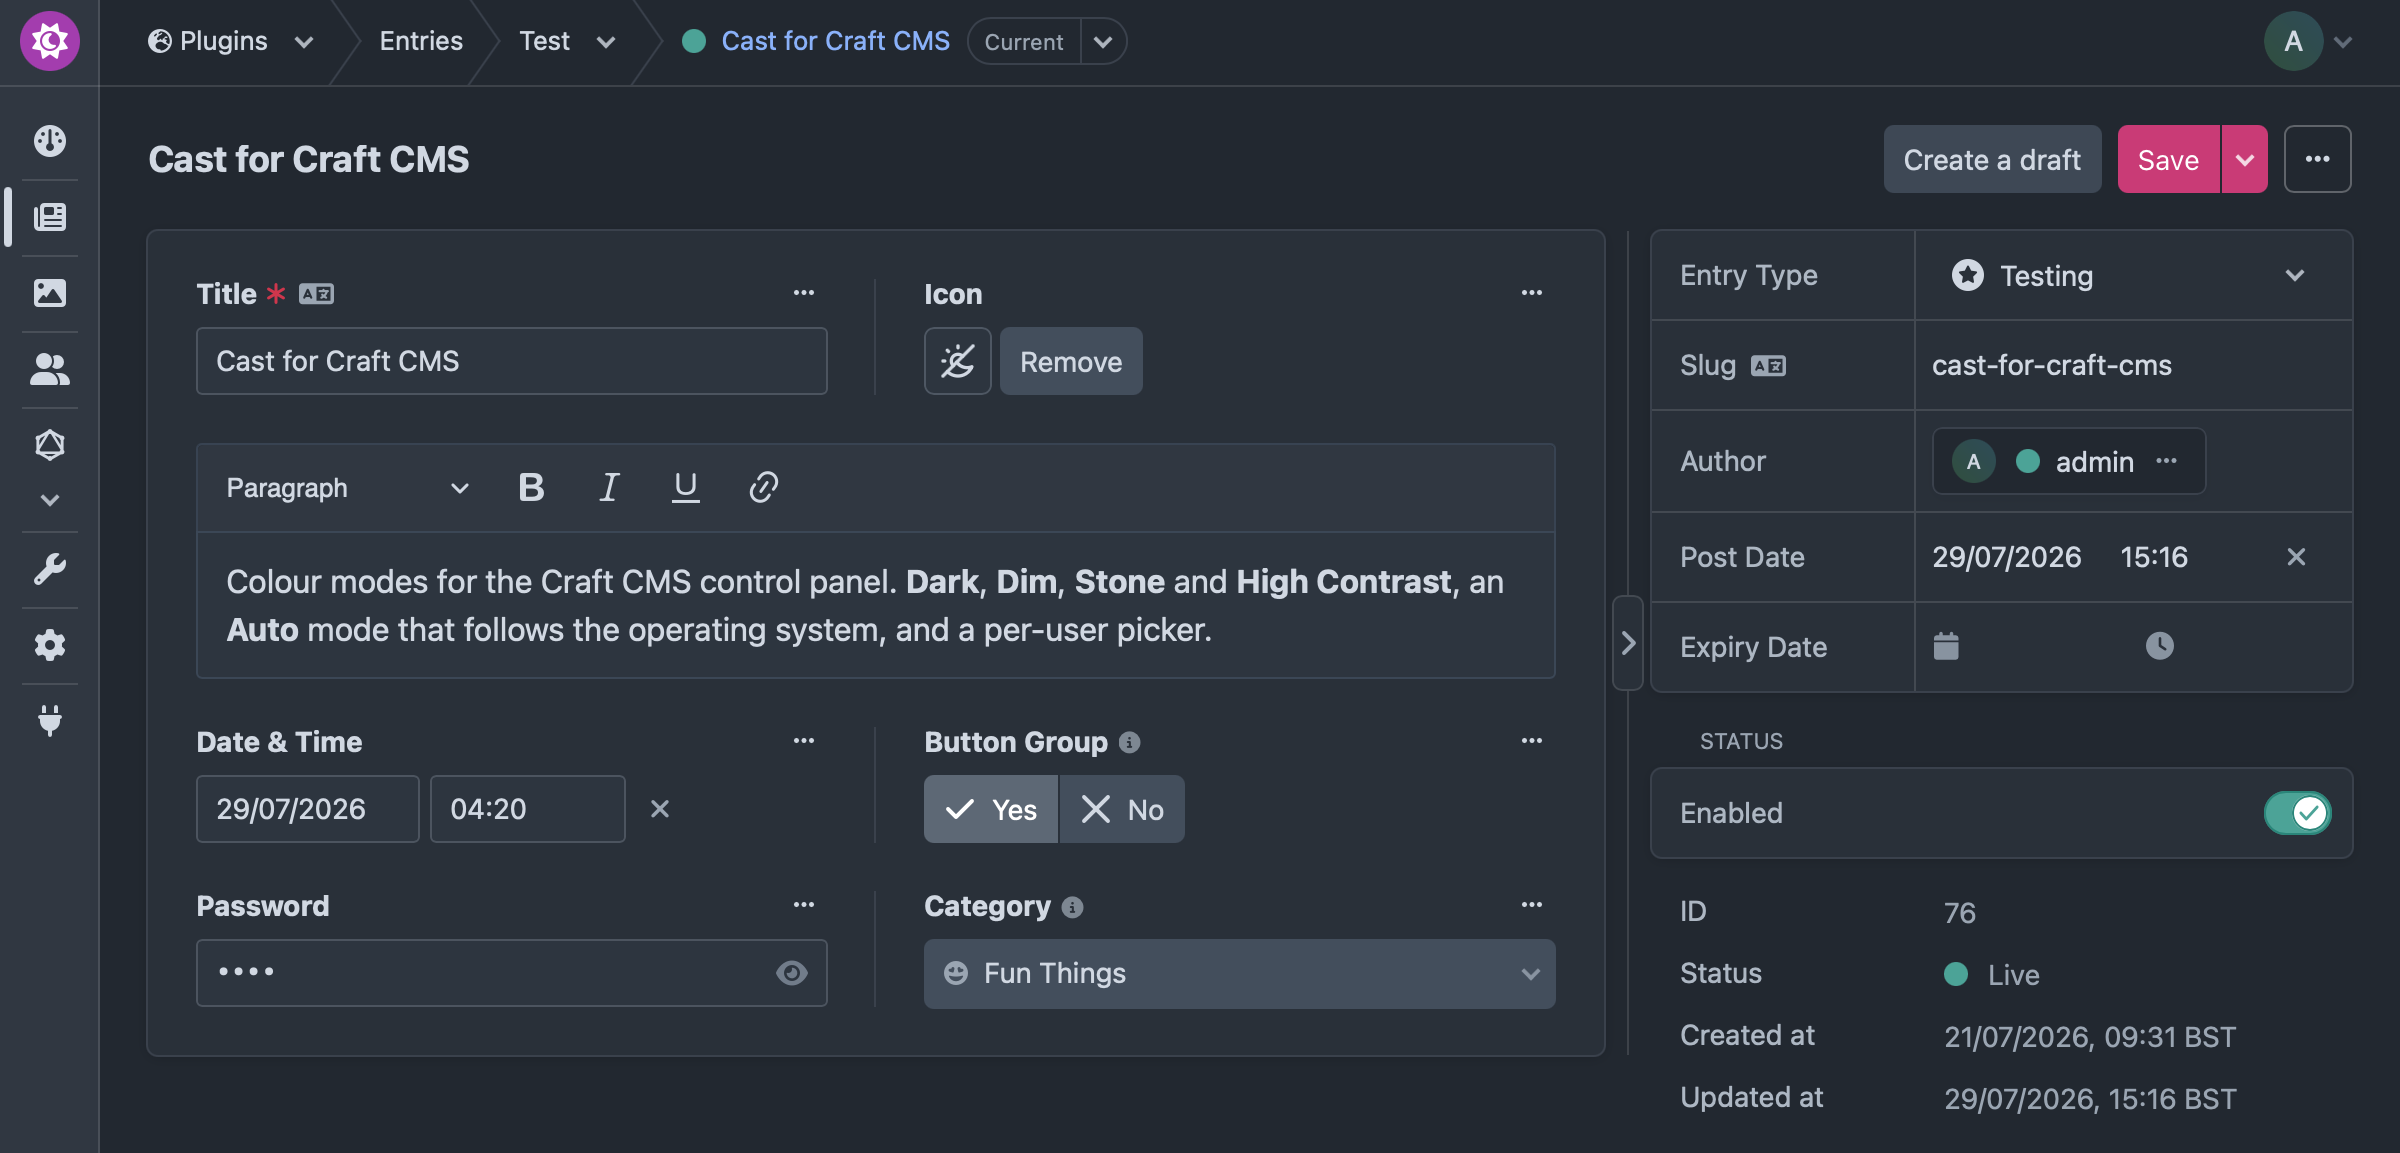Collapse the details sidebar panel

coord(1628,643)
